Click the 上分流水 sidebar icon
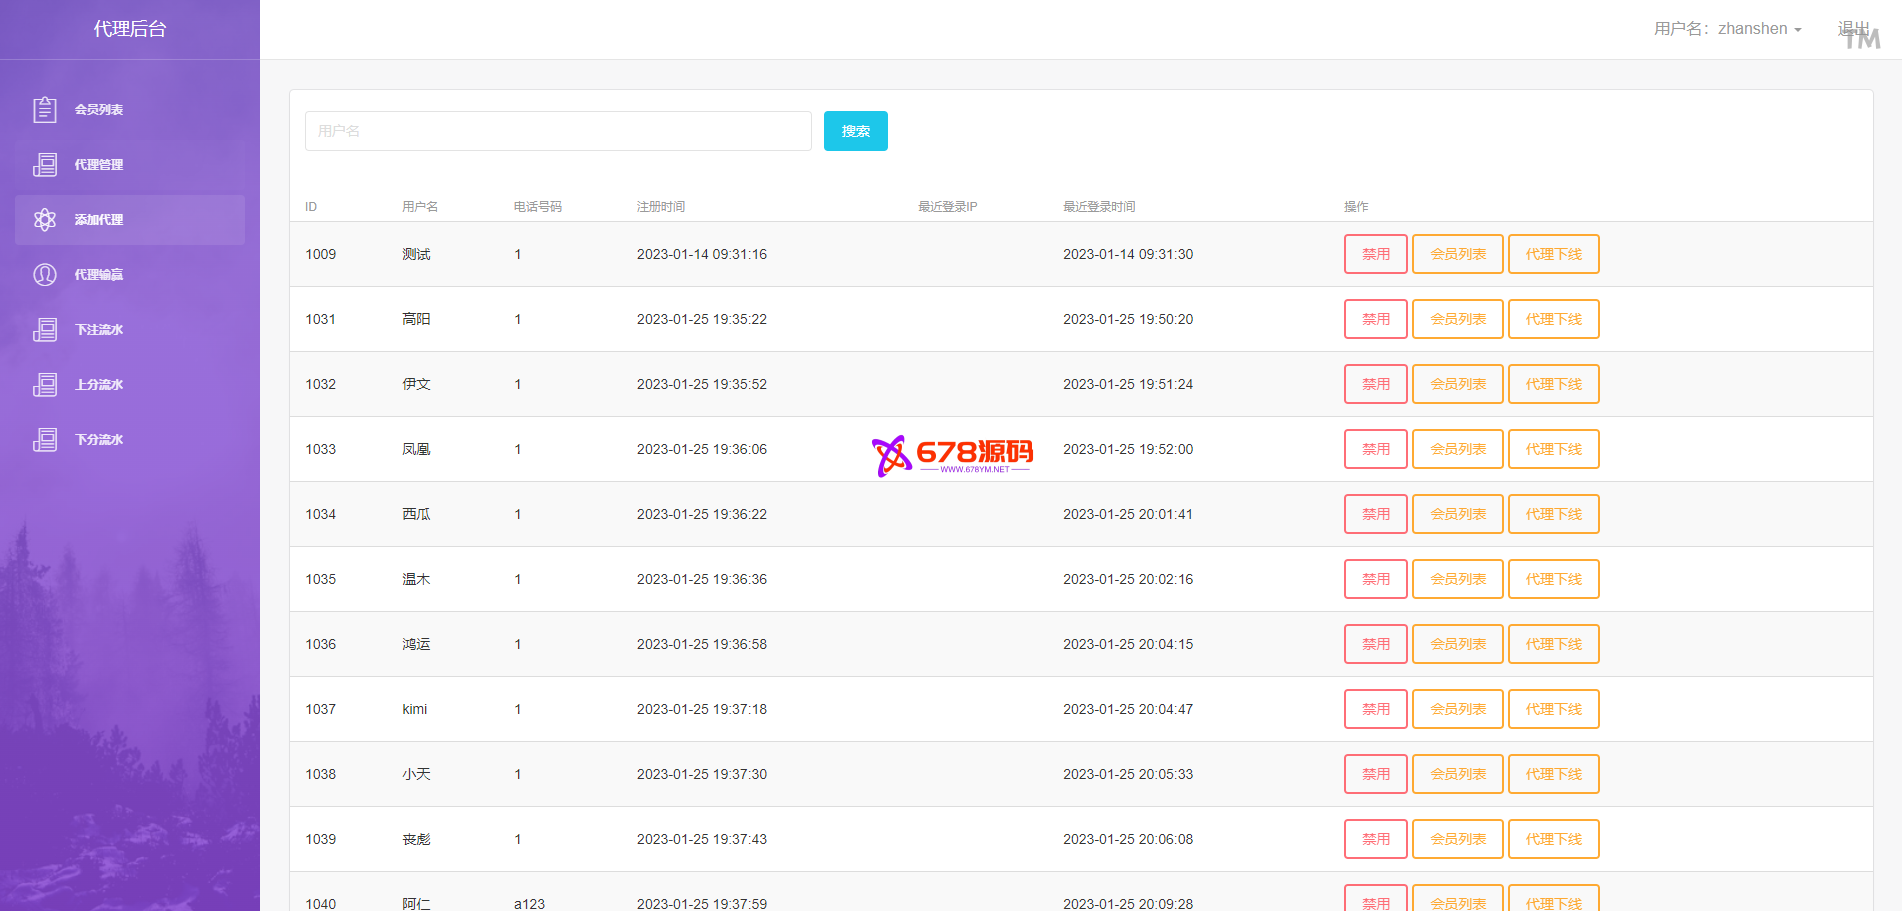This screenshot has width=1902, height=911. 45,385
